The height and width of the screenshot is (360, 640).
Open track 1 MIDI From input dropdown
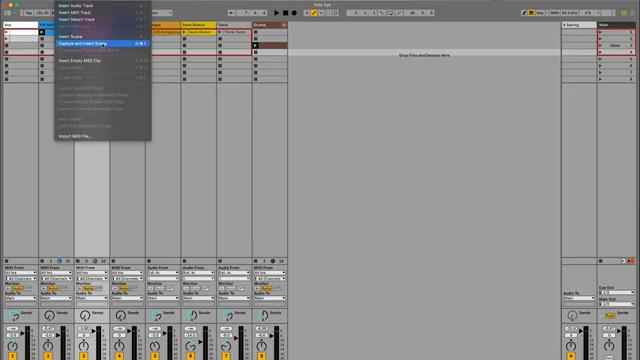pyautogui.click(x=20, y=273)
